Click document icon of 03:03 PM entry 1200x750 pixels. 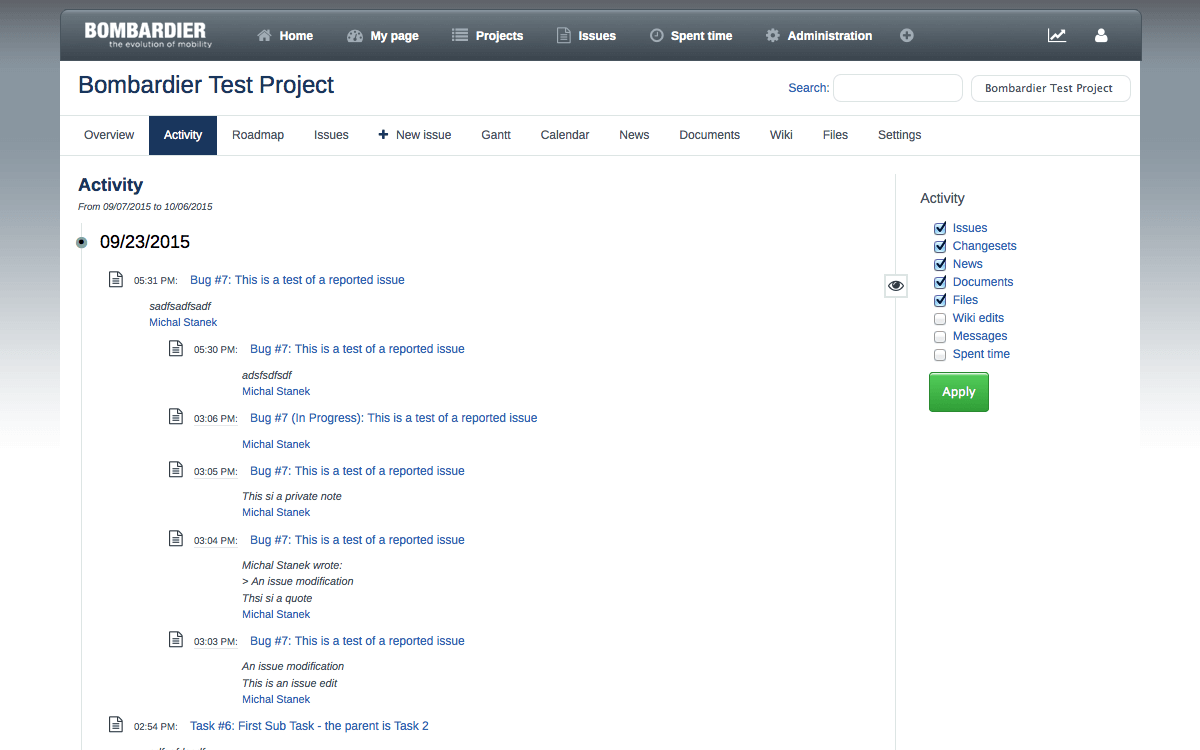(x=176, y=640)
